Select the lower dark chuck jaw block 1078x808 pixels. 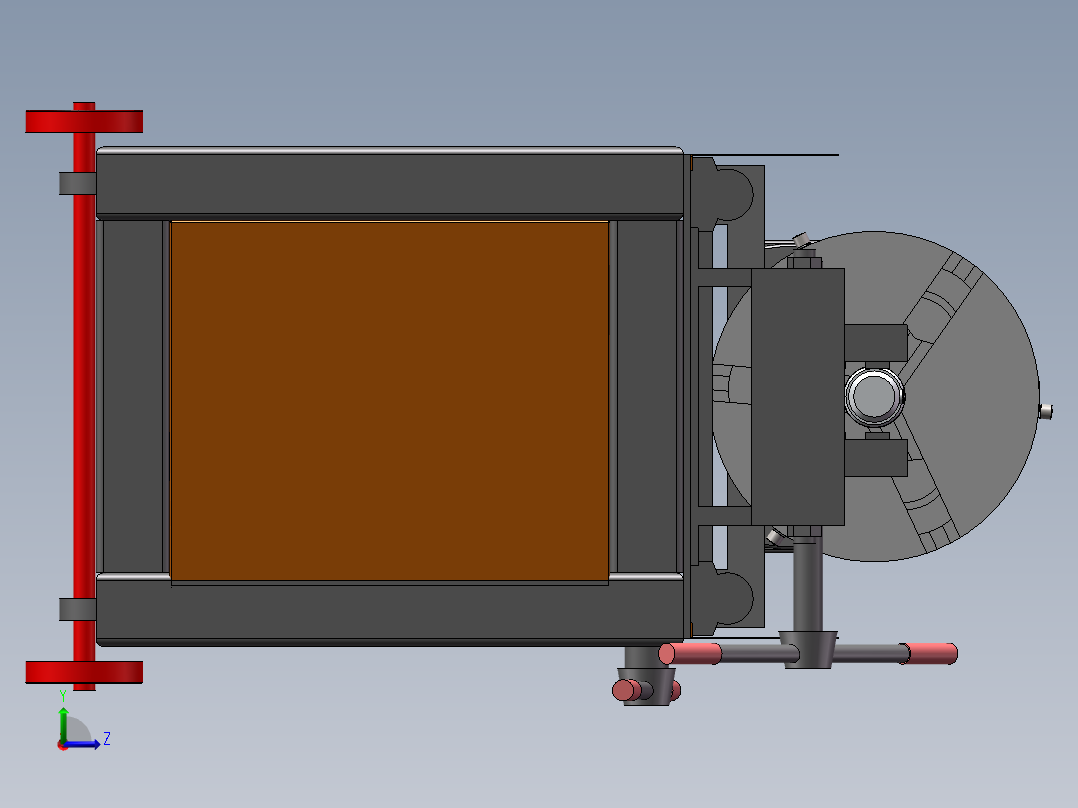[876, 458]
